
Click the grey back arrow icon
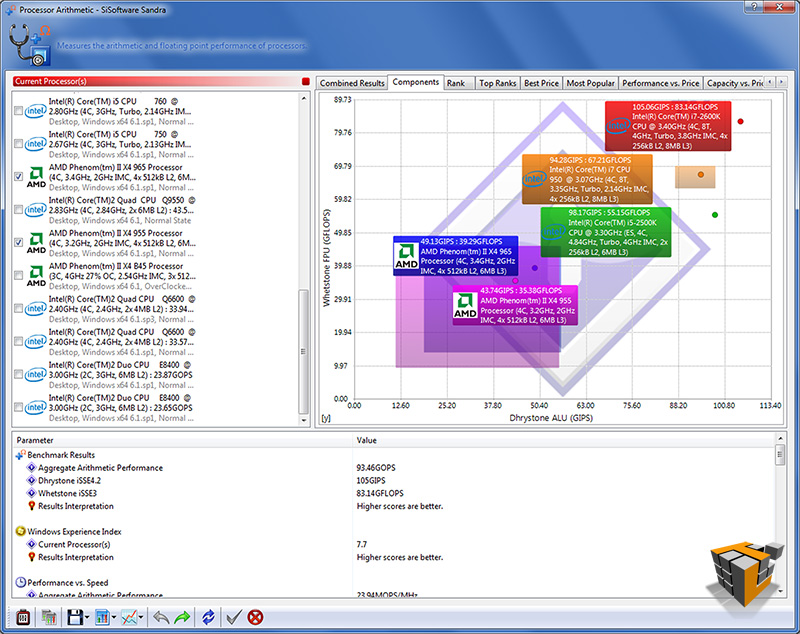[161, 617]
